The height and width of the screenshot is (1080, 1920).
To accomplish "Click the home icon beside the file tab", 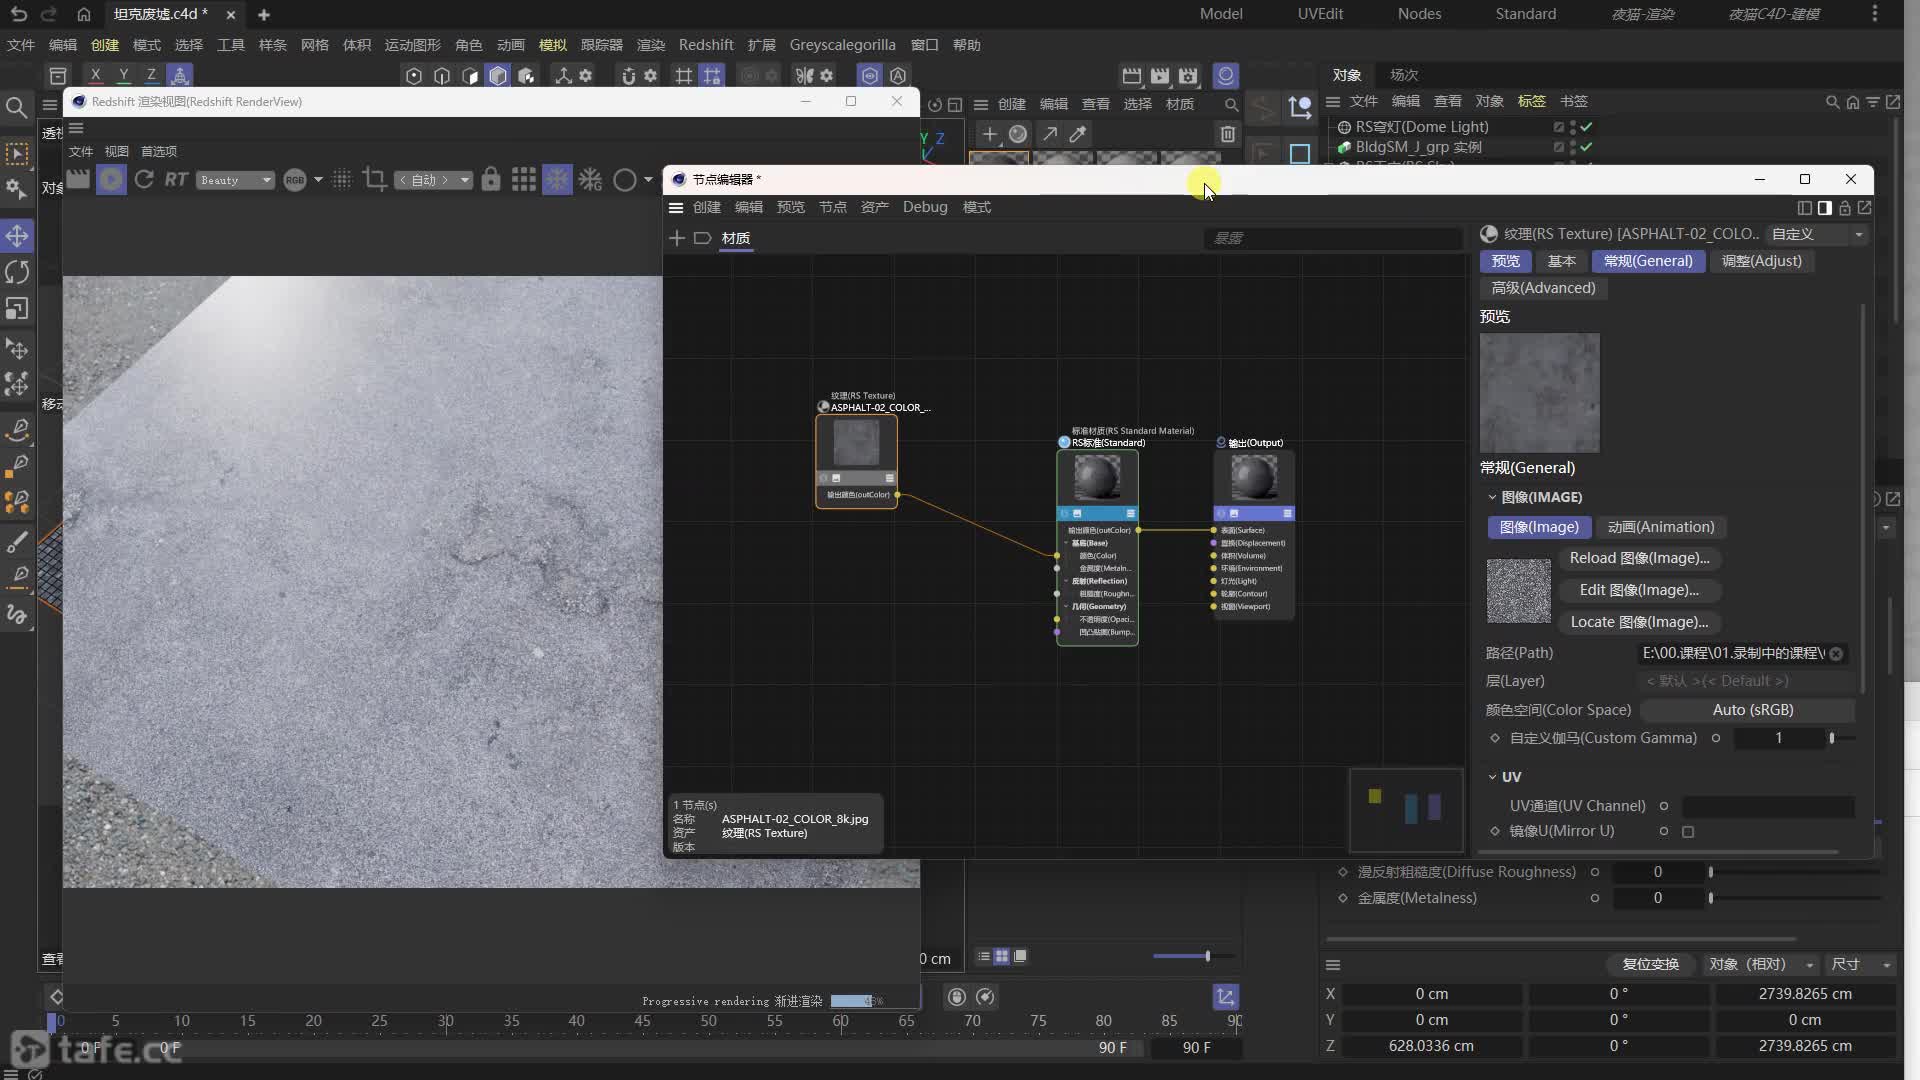I will pyautogui.click(x=84, y=14).
